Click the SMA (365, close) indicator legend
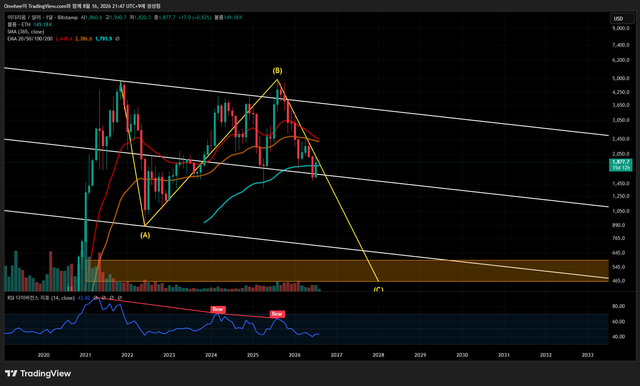 pyautogui.click(x=25, y=31)
